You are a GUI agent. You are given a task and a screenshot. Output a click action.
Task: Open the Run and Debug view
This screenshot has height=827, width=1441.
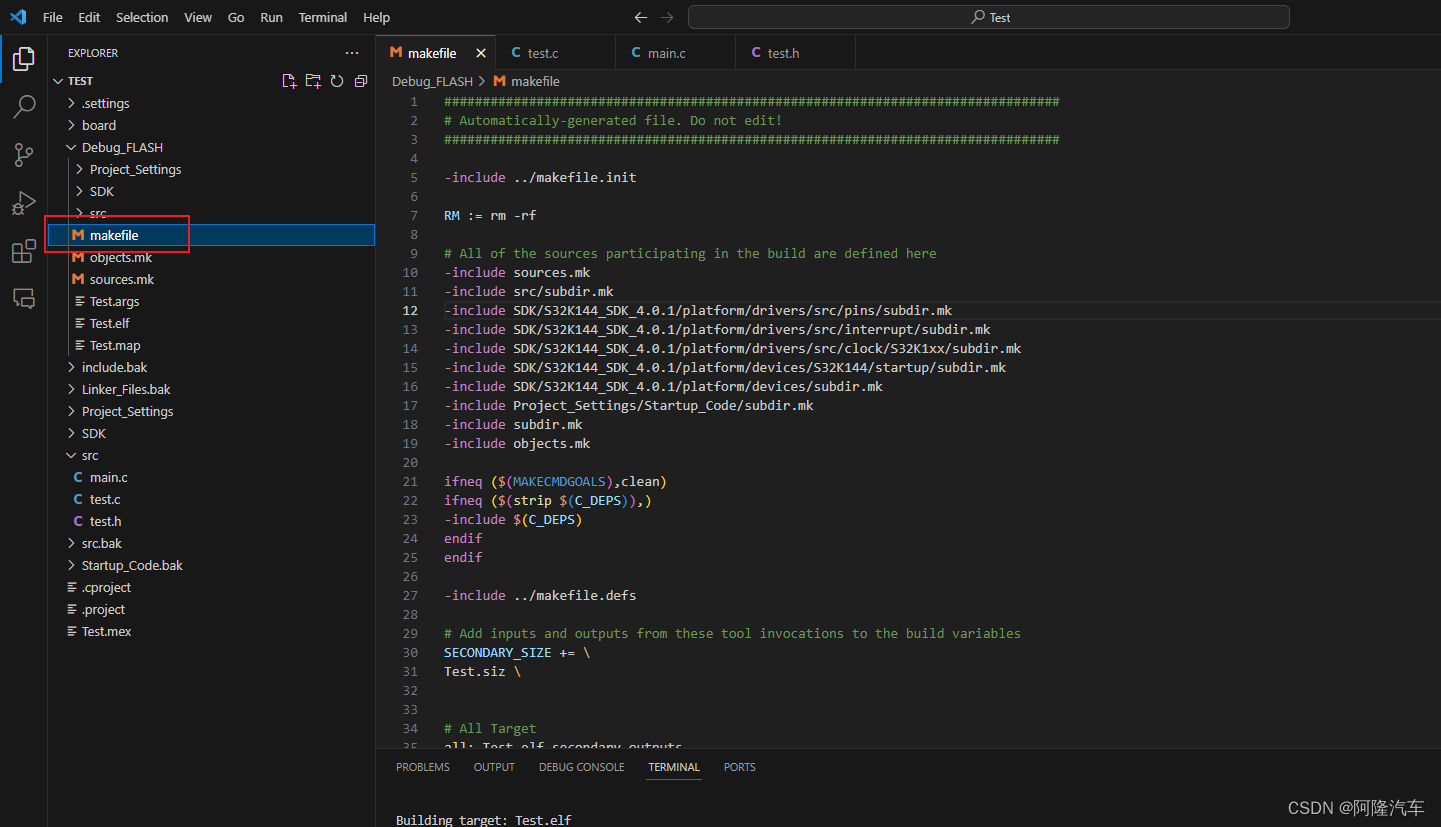click(x=23, y=203)
